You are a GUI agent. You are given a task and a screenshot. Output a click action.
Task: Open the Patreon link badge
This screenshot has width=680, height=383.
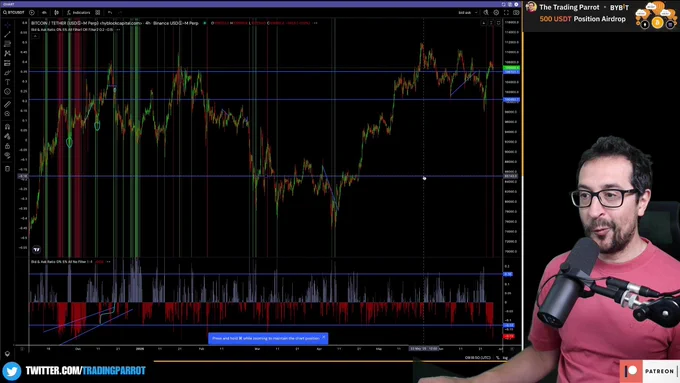pos(649,371)
